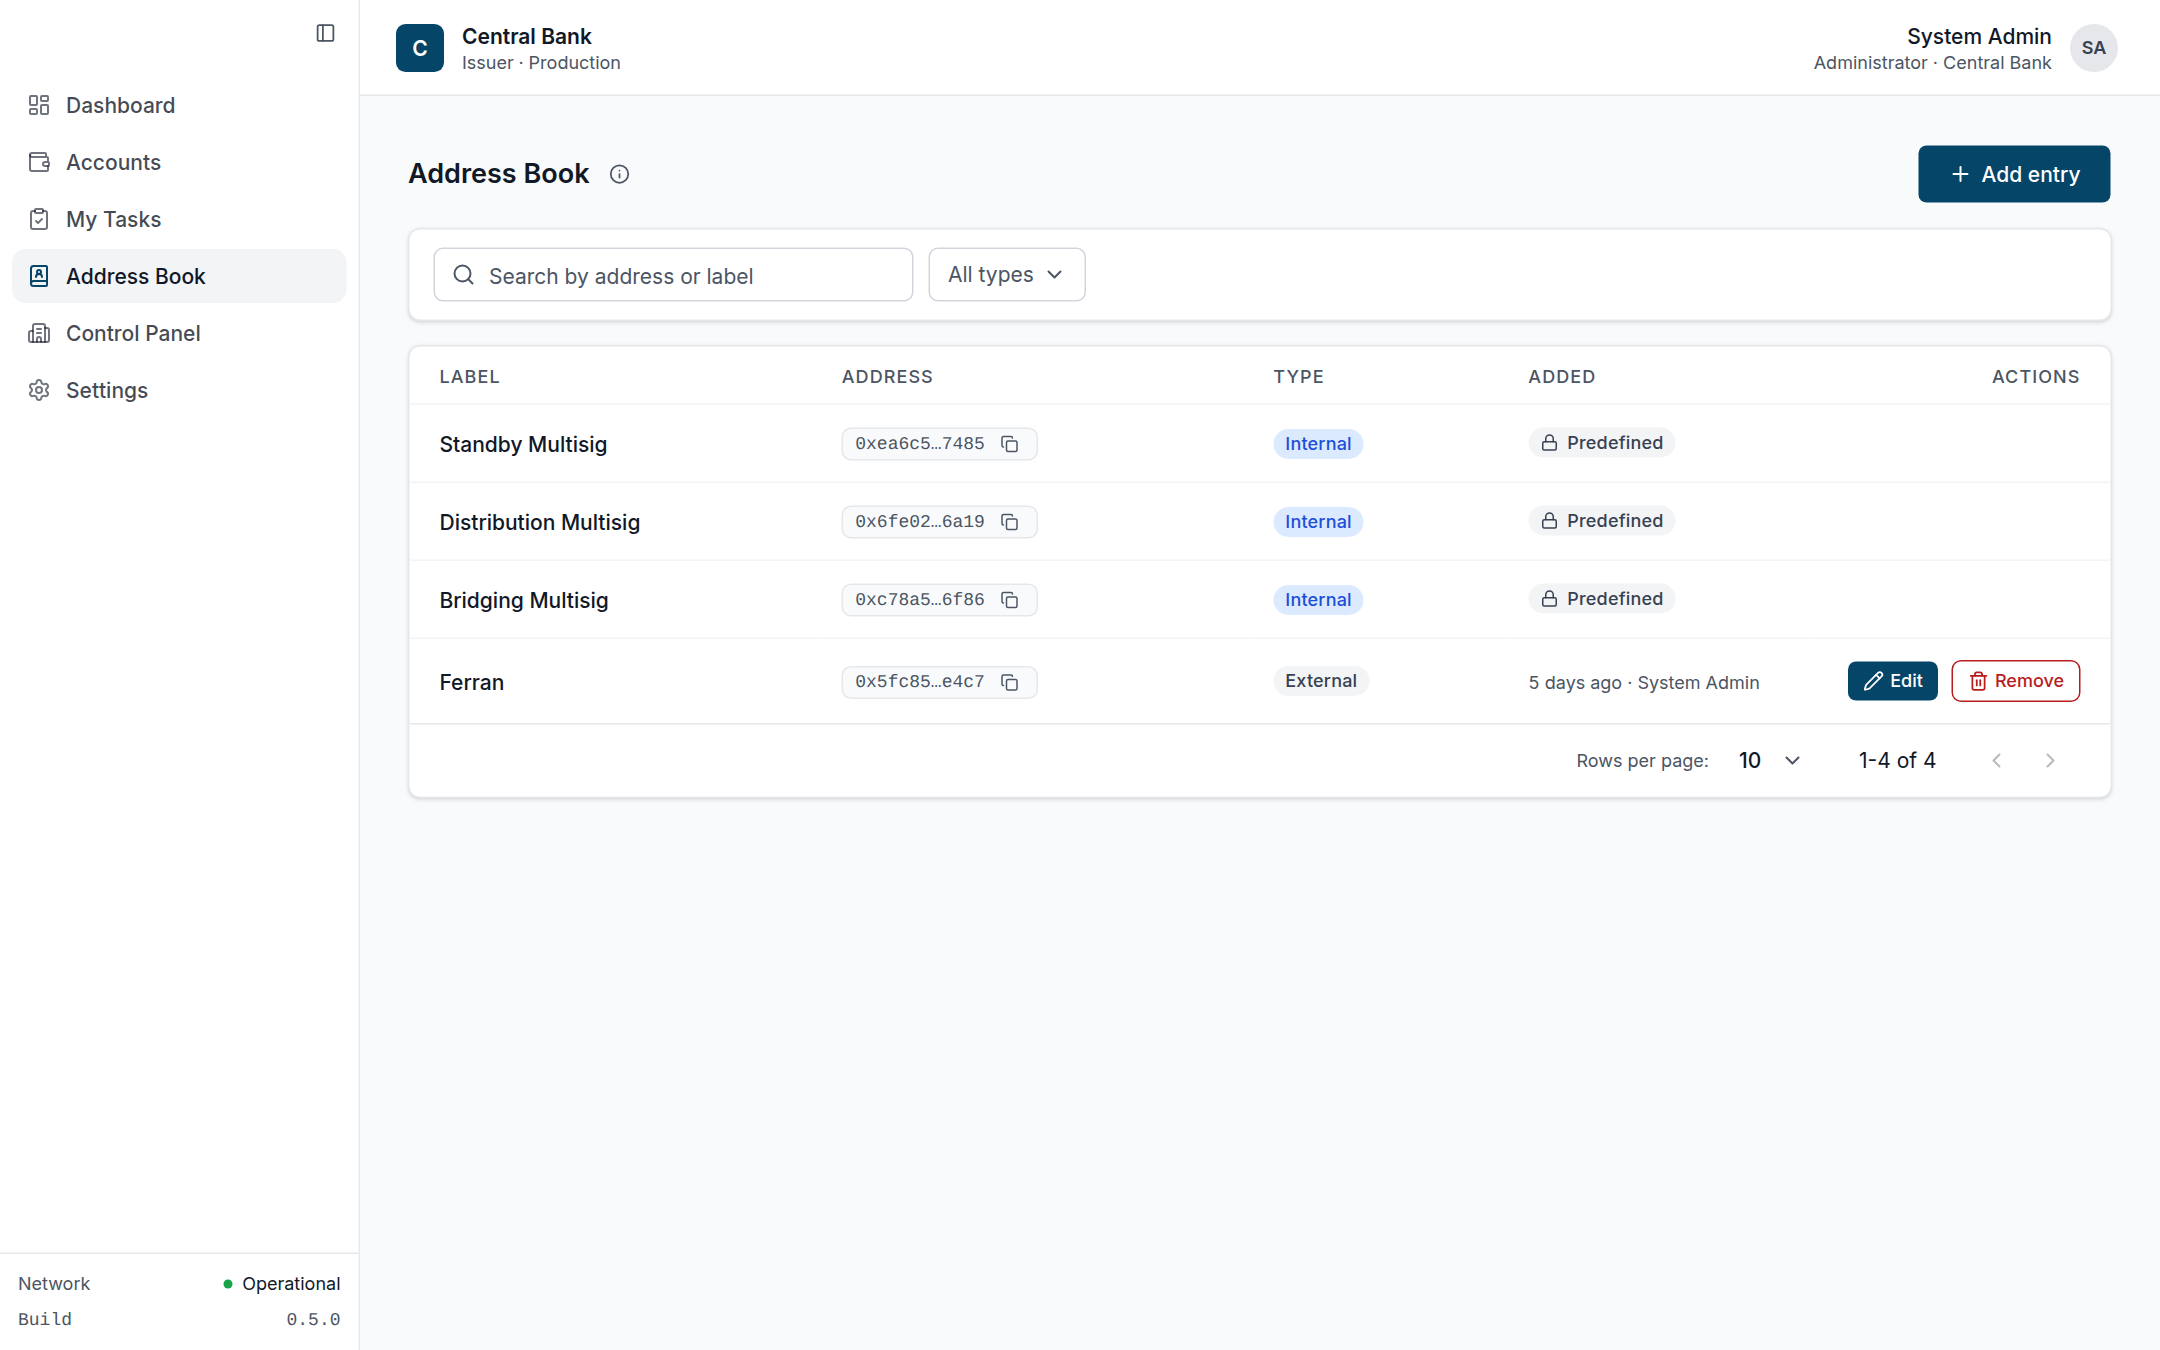The width and height of the screenshot is (2160, 1350).
Task: Open My Tasks in sidebar
Action: point(179,219)
